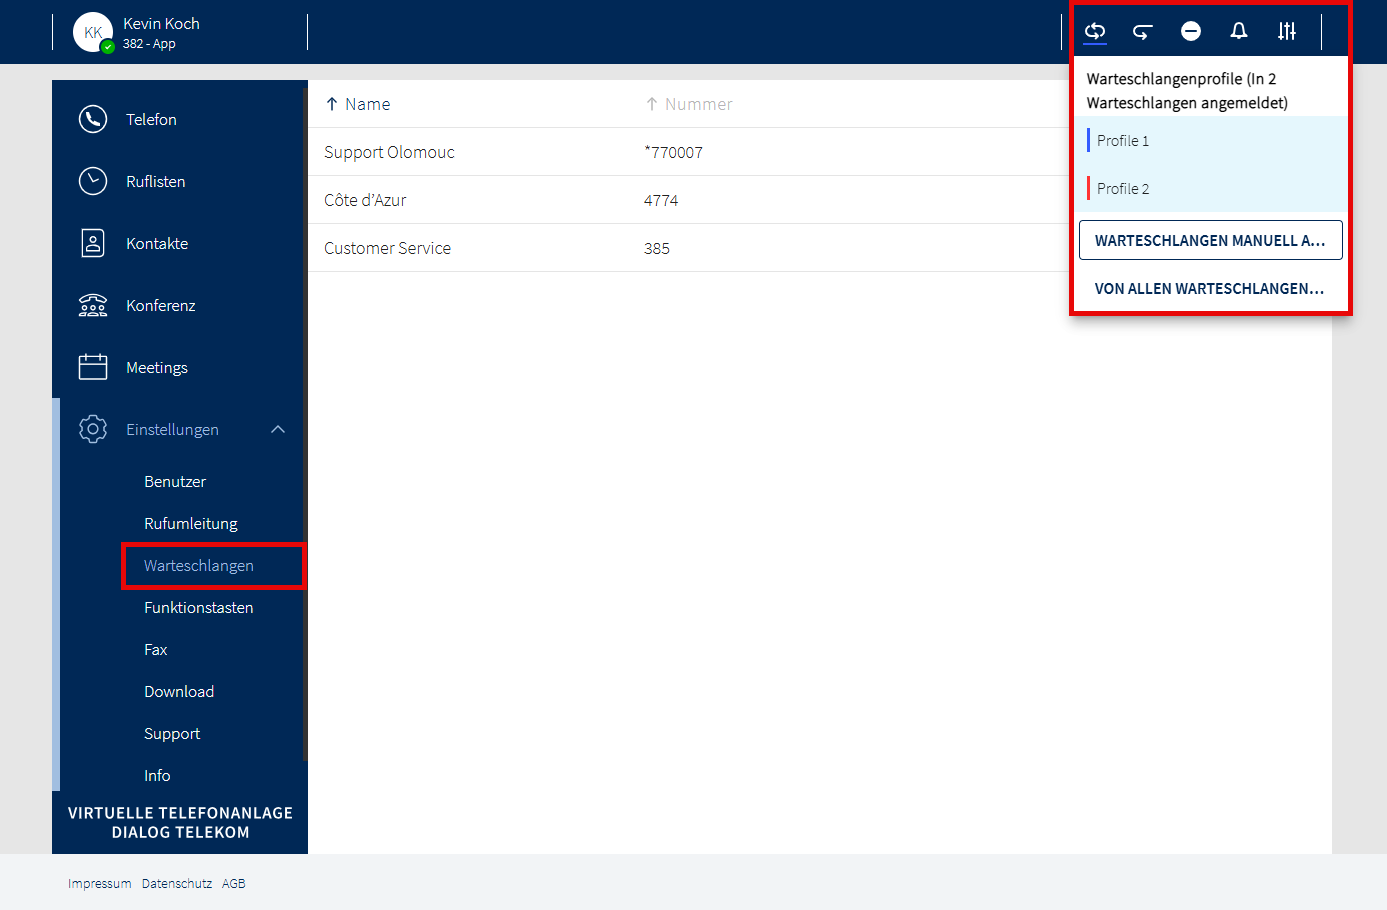Go to Funktionstasten settings page
Screen dimensions: 1387x910
[198, 607]
